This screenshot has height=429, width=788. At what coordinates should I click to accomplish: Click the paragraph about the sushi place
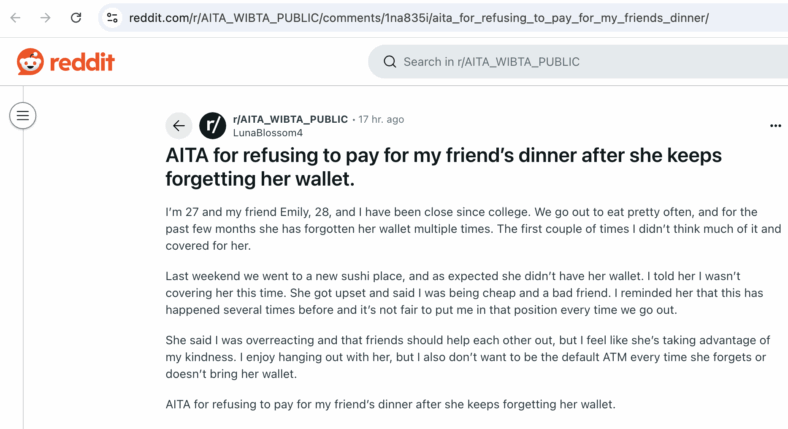pyautogui.click(x=464, y=293)
